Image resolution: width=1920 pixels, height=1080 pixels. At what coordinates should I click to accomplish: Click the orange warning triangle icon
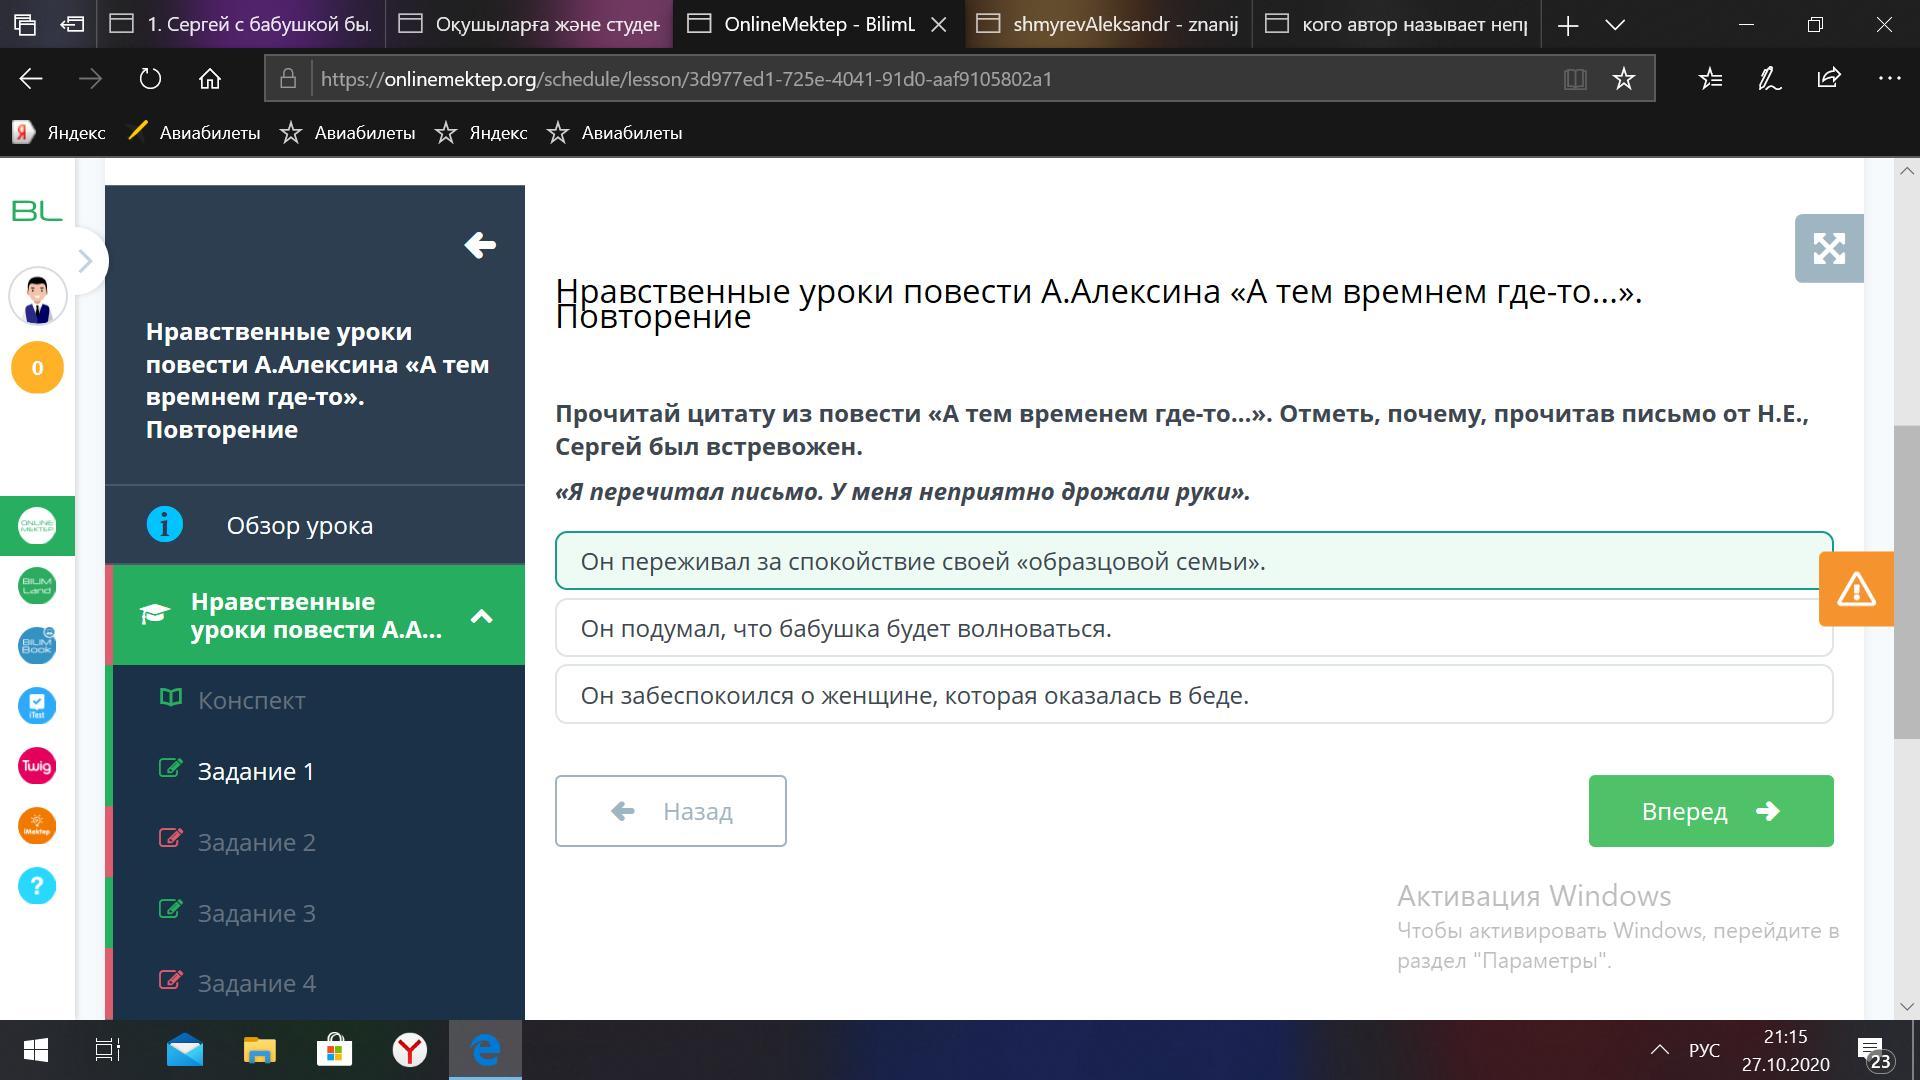tap(1855, 589)
